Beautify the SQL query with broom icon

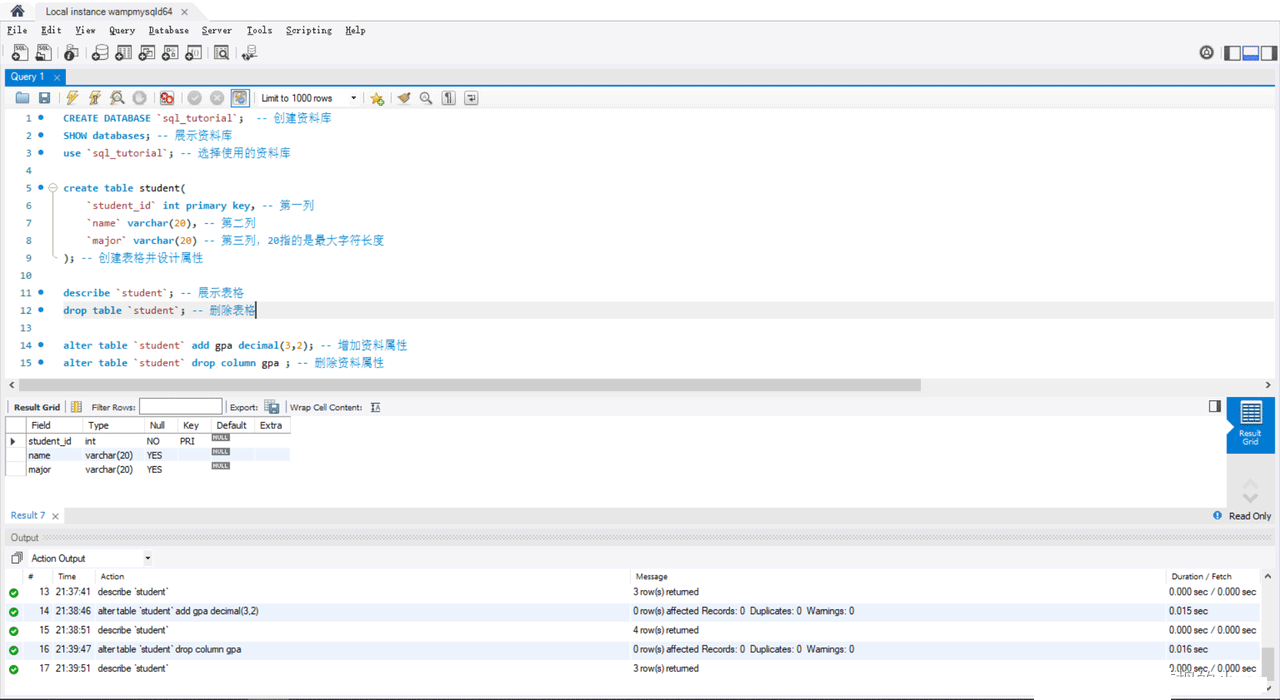click(x=403, y=97)
